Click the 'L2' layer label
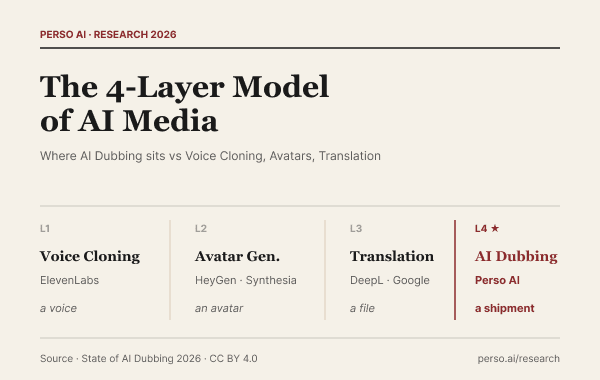This screenshot has height=380, width=600. 201,228
